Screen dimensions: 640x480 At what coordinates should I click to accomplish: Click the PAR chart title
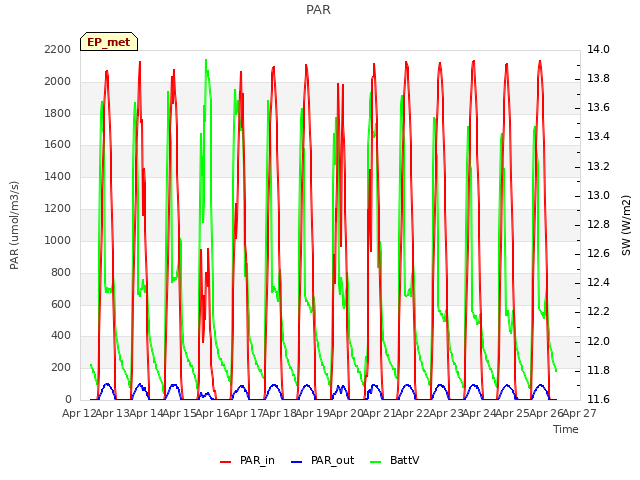tap(318, 10)
